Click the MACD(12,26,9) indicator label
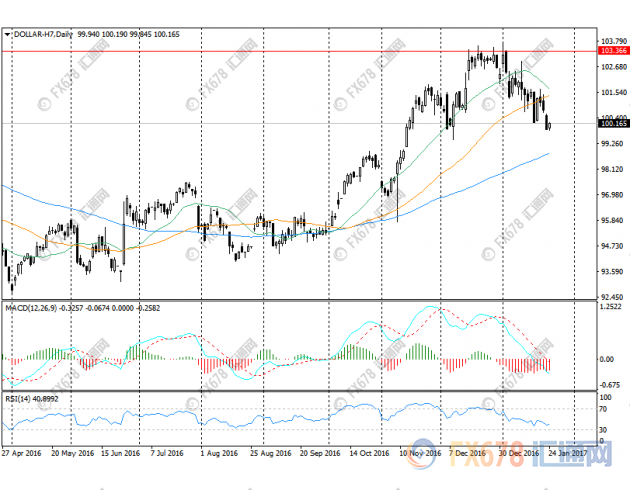 point(31,309)
